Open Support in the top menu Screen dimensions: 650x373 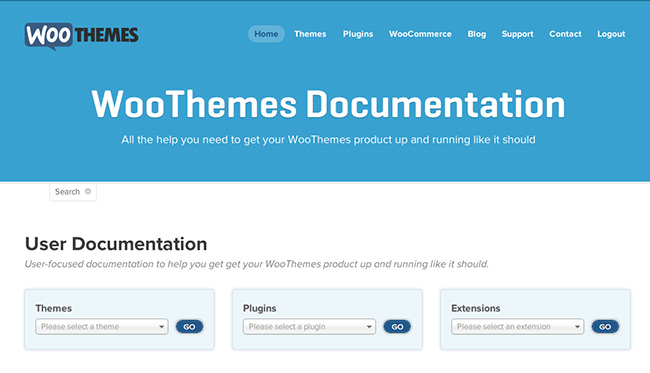pos(517,34)
